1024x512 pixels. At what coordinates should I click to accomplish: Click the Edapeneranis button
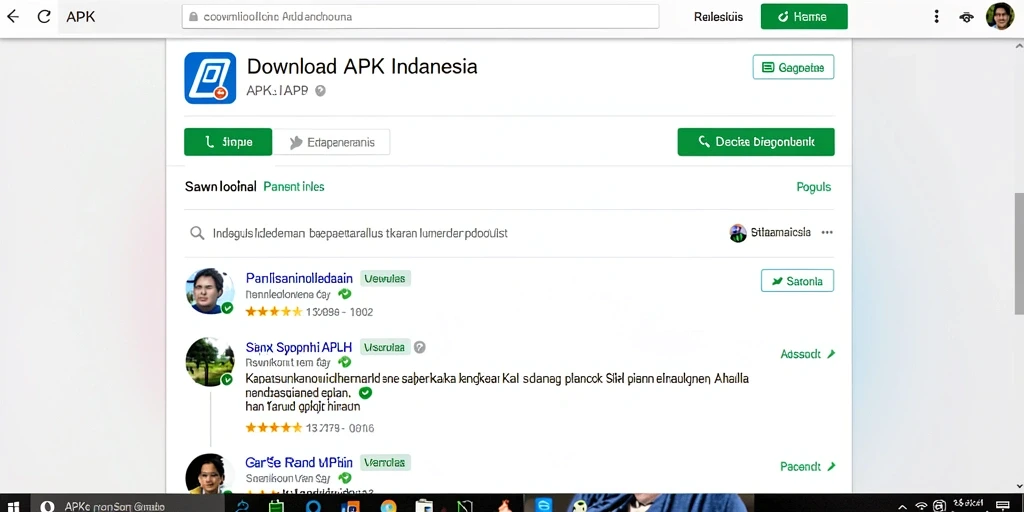pos(331,142)
